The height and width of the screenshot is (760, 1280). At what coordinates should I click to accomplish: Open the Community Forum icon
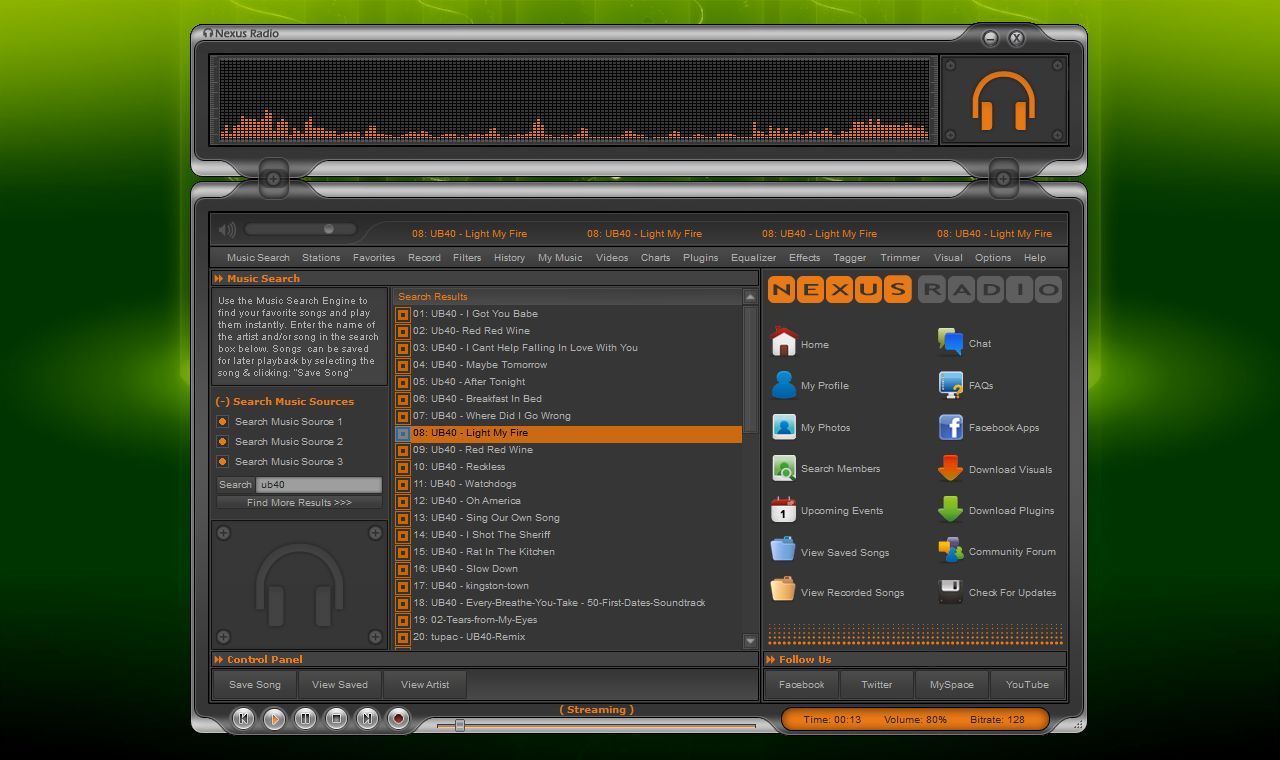(950, 550)
